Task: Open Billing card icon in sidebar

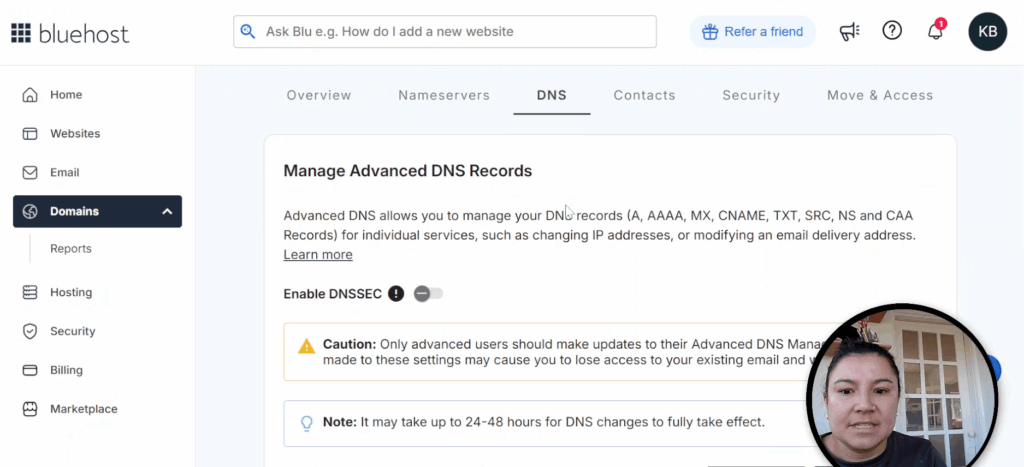Action: 30,370
